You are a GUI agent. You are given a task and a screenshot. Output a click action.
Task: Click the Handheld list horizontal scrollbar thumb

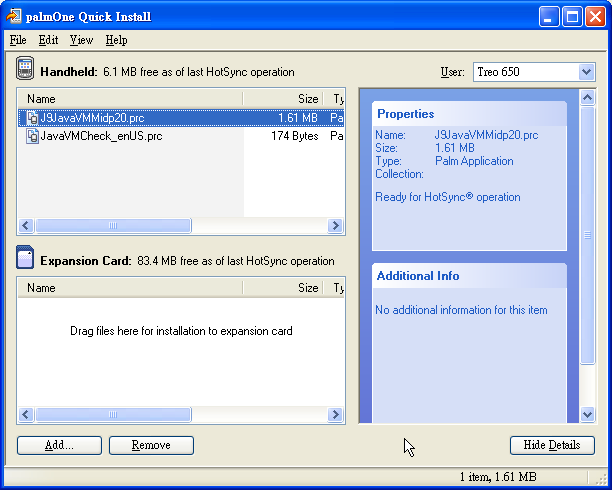113,225
